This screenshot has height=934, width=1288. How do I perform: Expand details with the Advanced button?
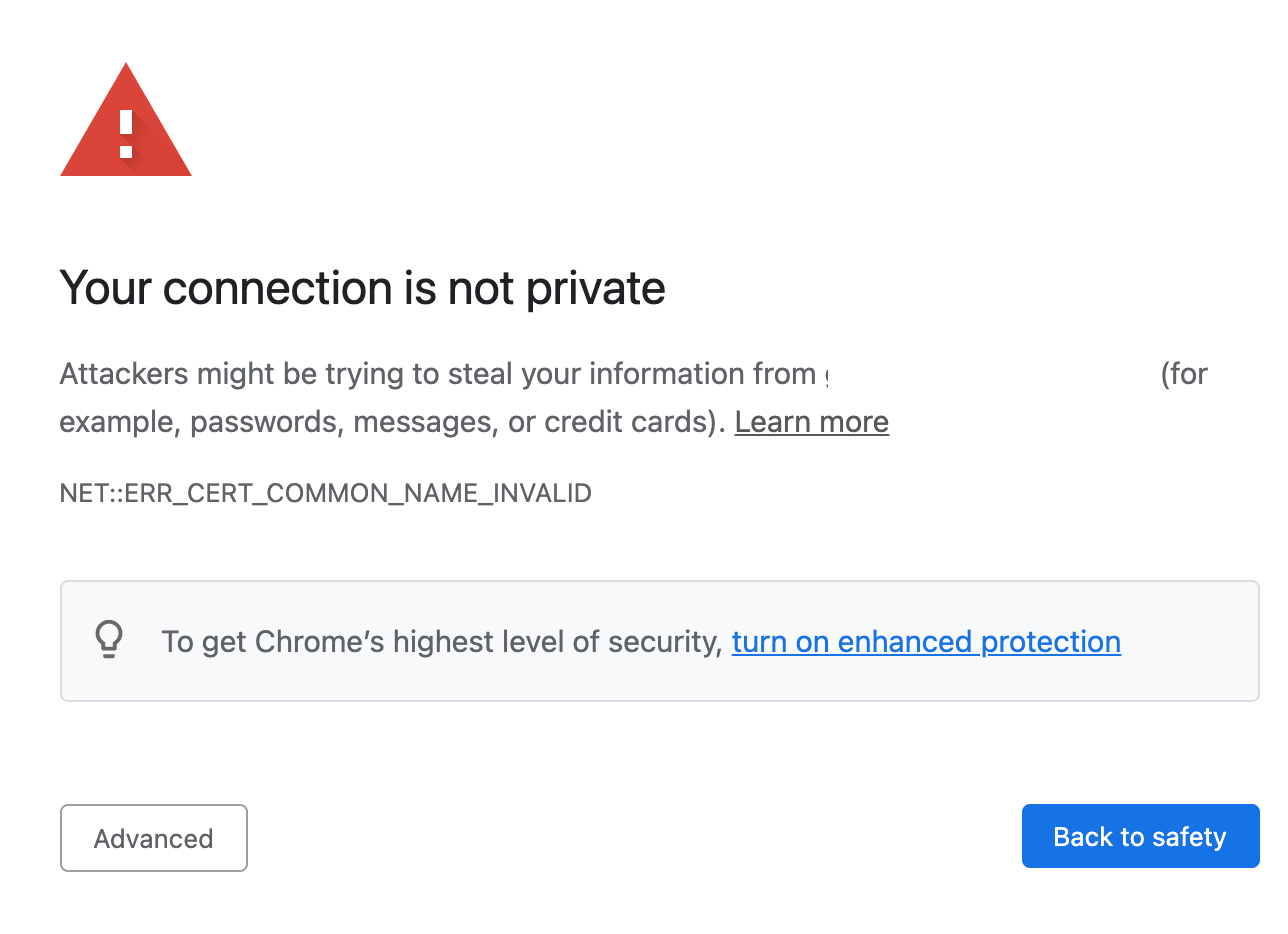coord(154,838)
